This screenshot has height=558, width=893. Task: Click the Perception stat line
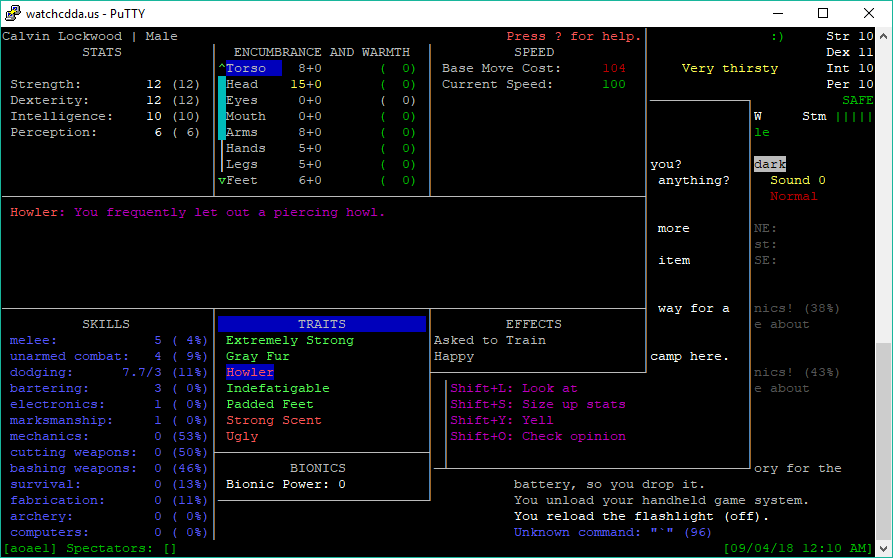point(105,132)
